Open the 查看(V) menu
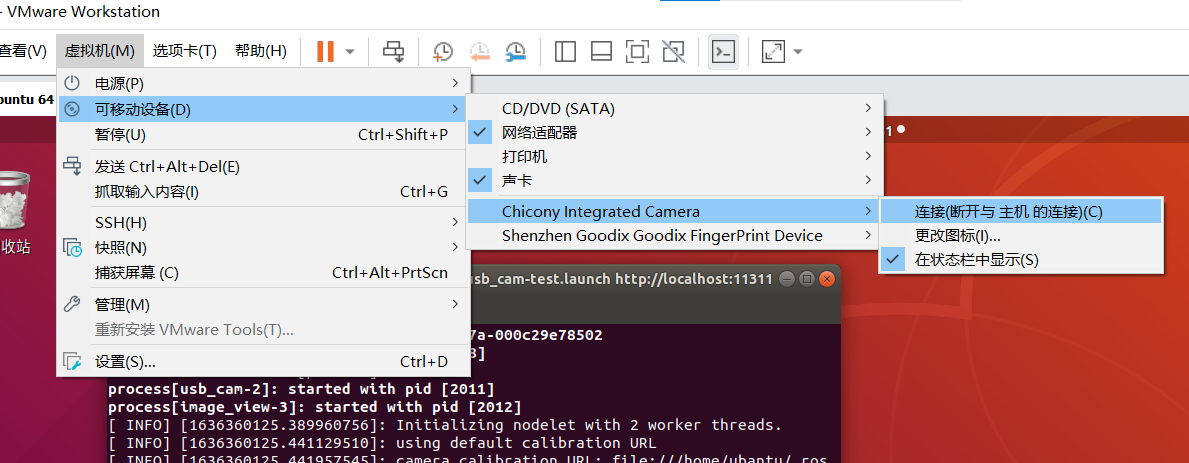The height and width of the screenshot is (463, 1189). click(x=23, y=51)
